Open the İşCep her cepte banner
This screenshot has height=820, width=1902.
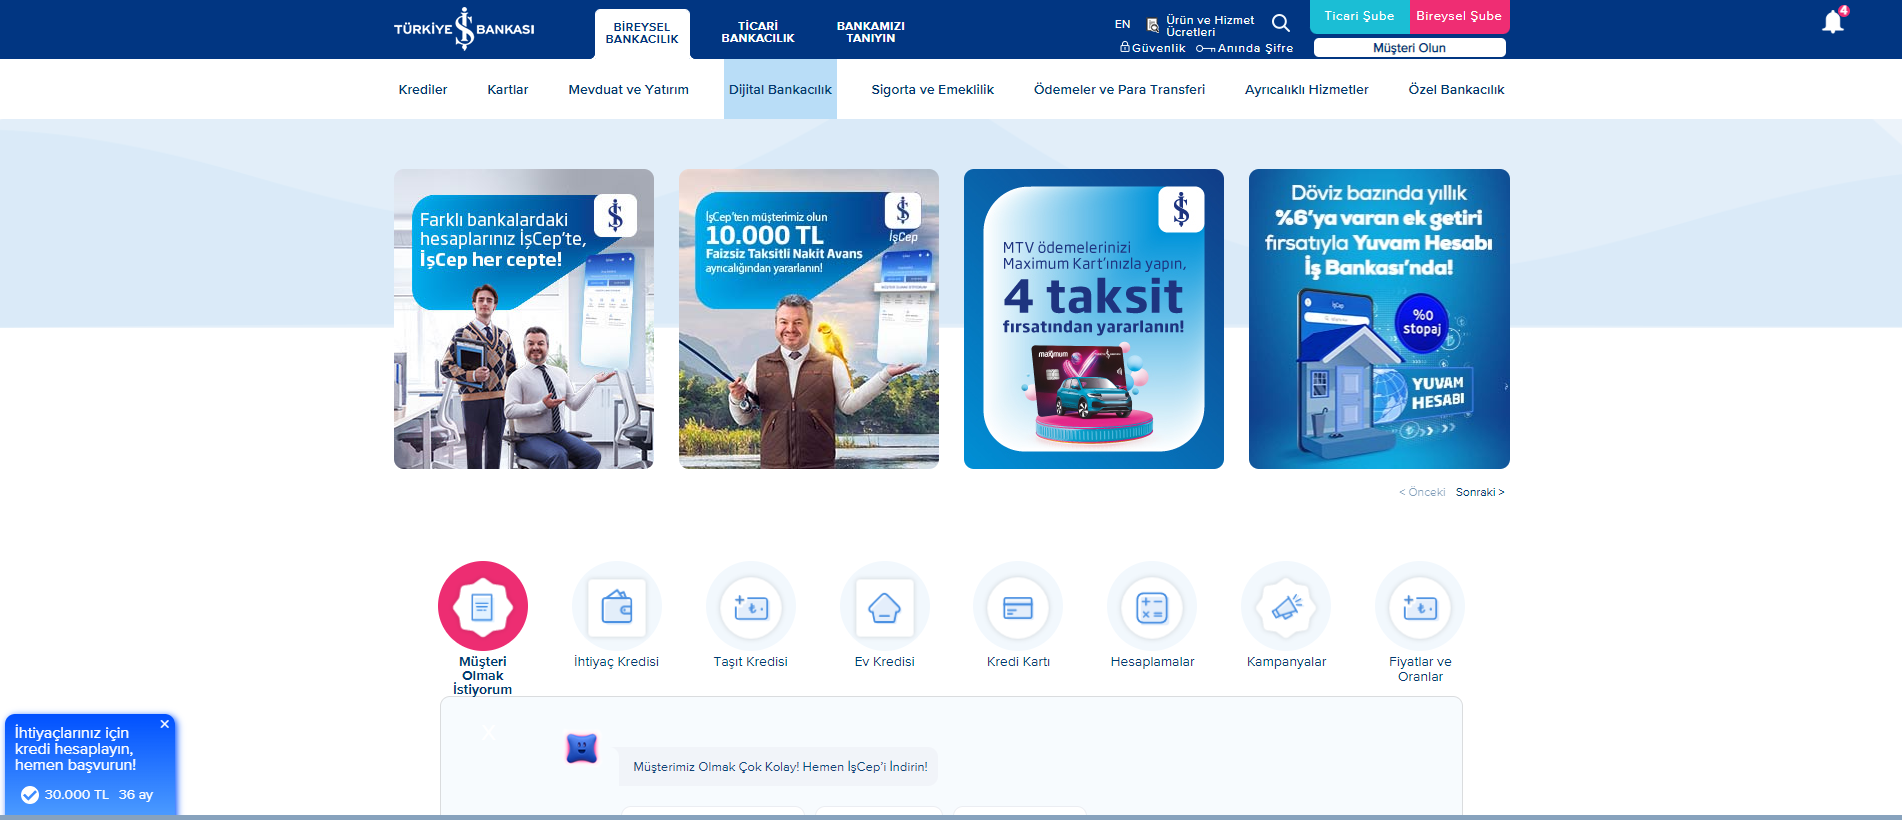524,319
